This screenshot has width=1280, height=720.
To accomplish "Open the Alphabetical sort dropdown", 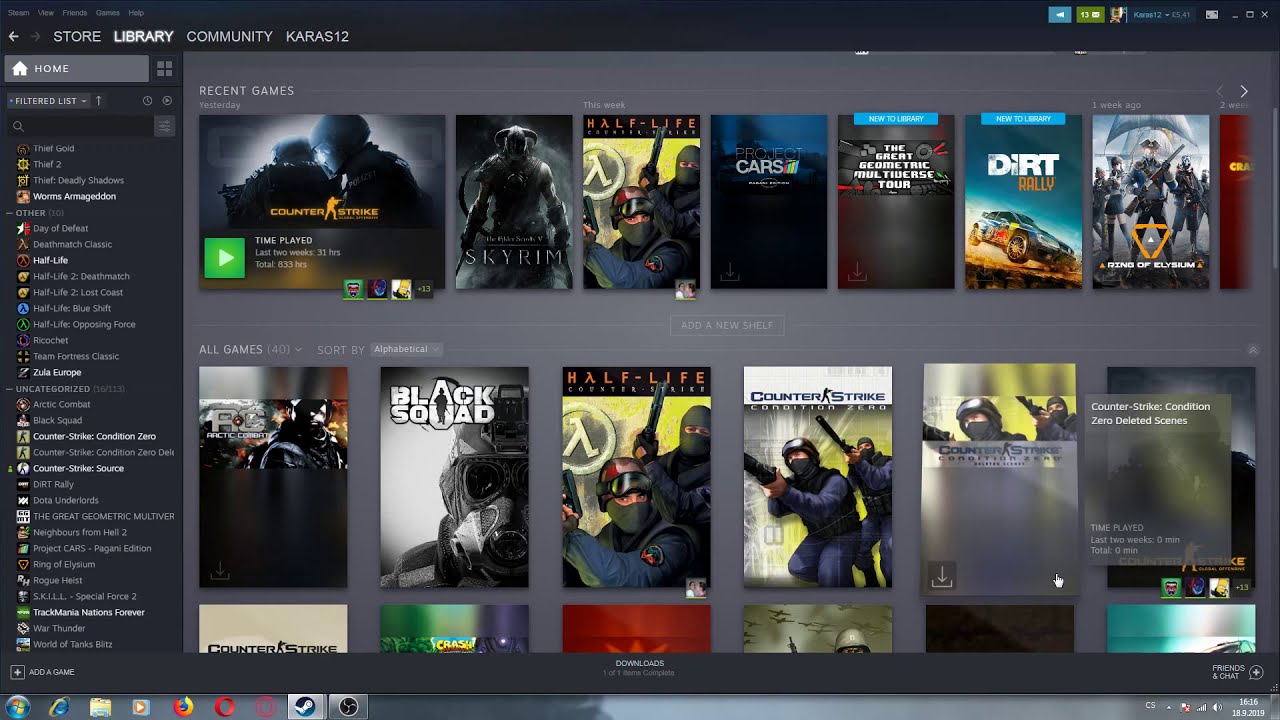I will (405, 349).
